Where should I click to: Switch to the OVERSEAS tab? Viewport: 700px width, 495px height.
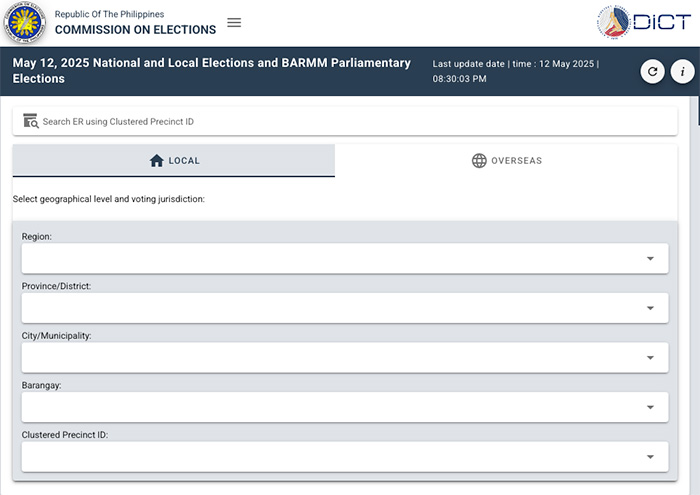click(506, 161)
